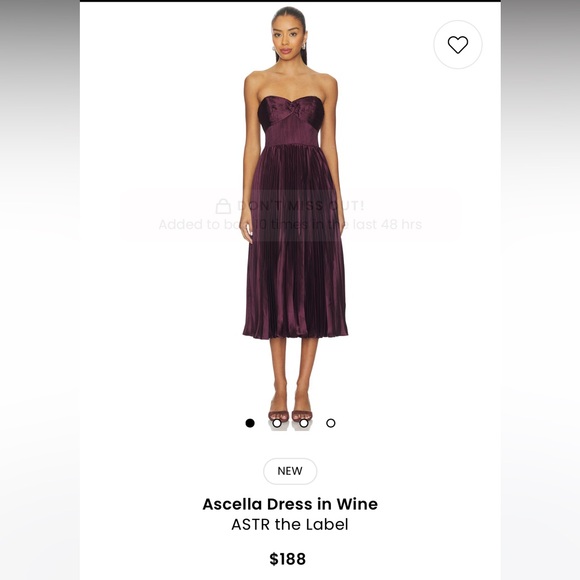Screen dimensions: 580x580
Task: Click the blurred gray right margin
Action: [x=540, y=290]
